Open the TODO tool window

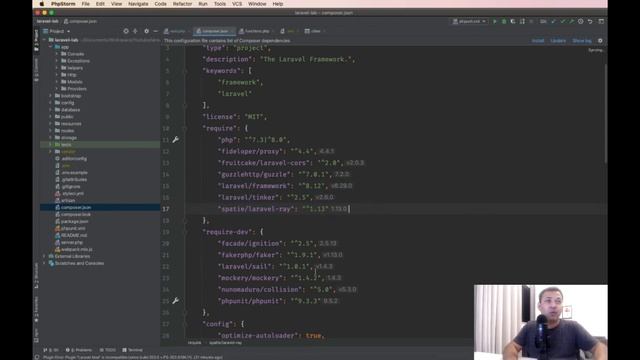point(108,350)
